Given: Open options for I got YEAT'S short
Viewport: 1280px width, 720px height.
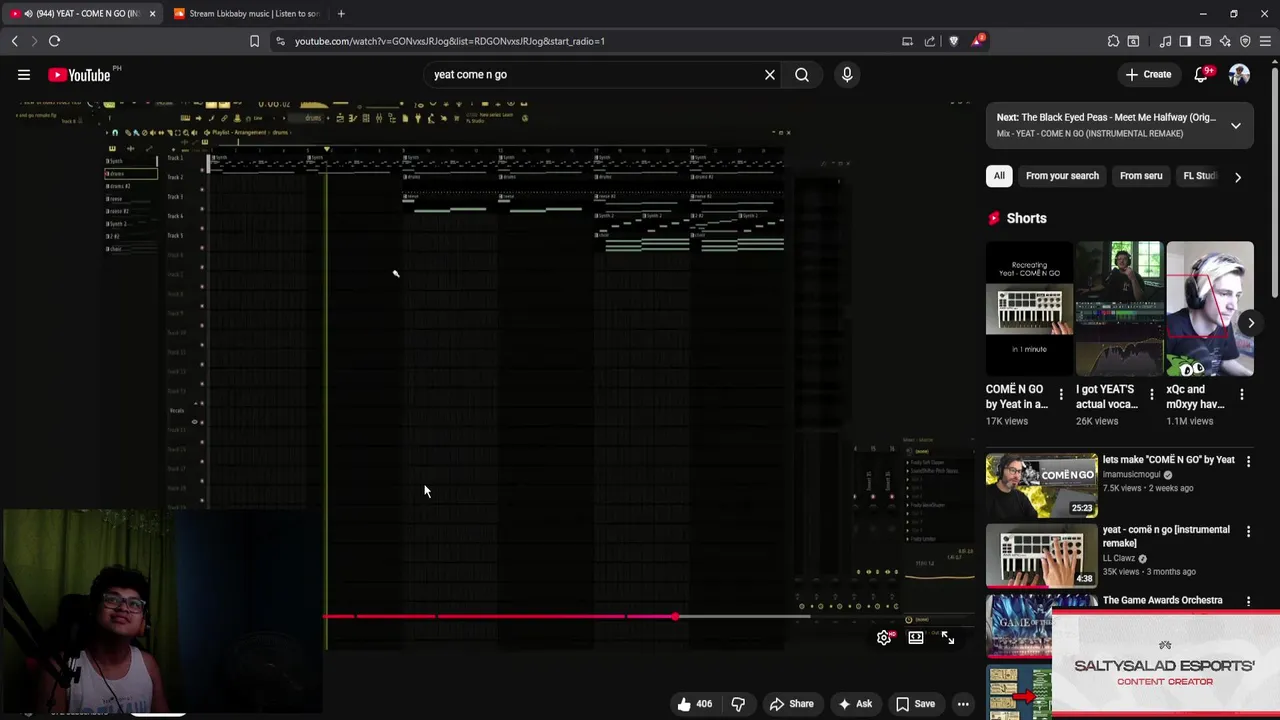Looking at the screenshot, I should pos(1151,395).
